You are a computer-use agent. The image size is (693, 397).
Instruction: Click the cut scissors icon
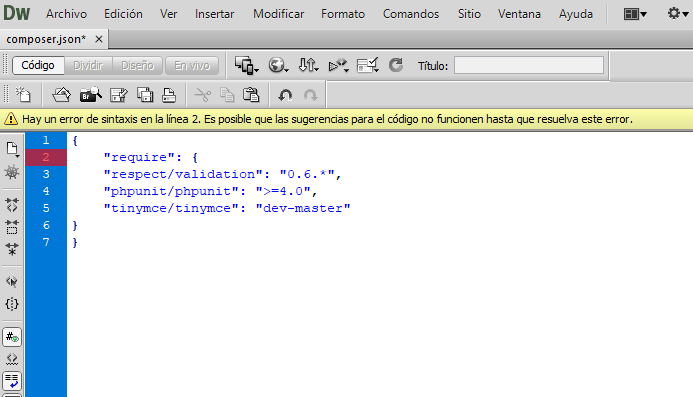(x=202, y=95)
